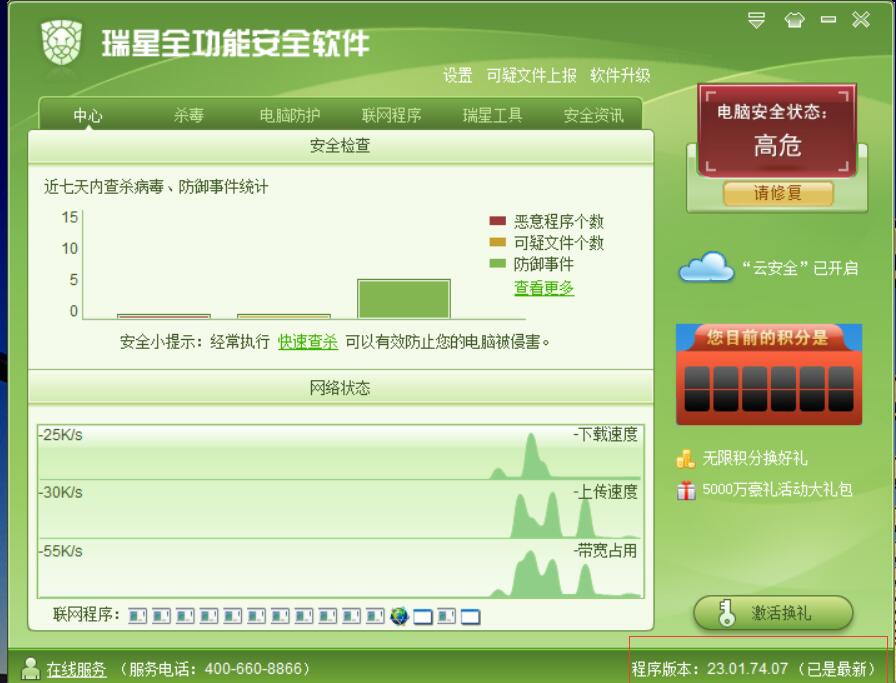Click the 30K/s upload scale label

click(x=61, y=492)
